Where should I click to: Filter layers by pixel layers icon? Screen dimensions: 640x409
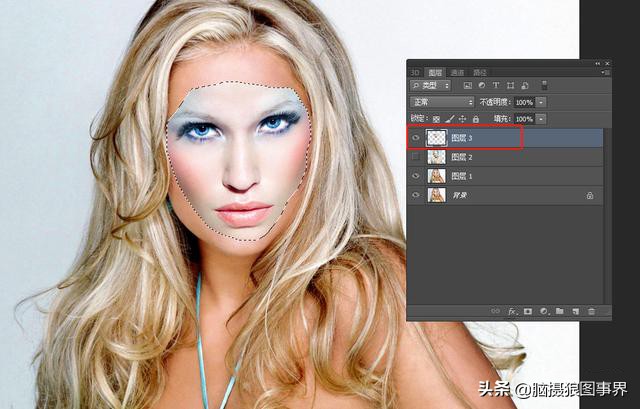click(x=468, y=85)
